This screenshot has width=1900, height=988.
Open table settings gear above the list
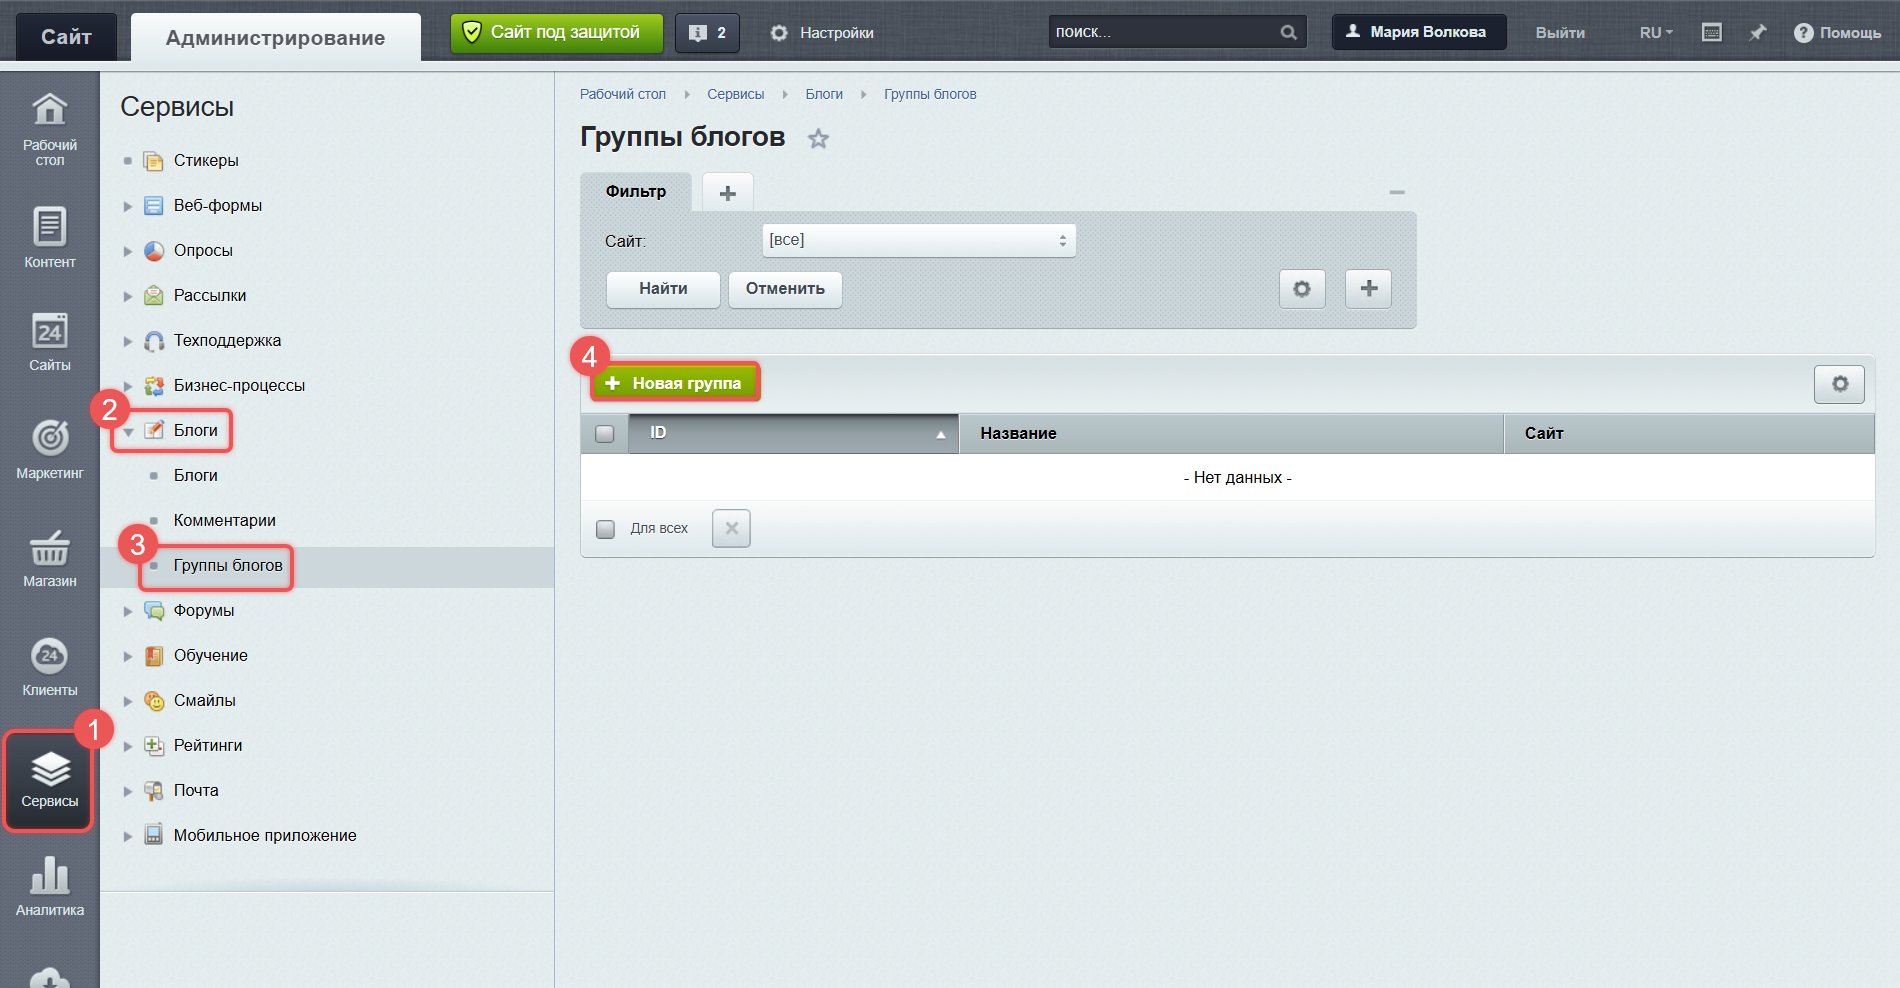(1839, 384)
